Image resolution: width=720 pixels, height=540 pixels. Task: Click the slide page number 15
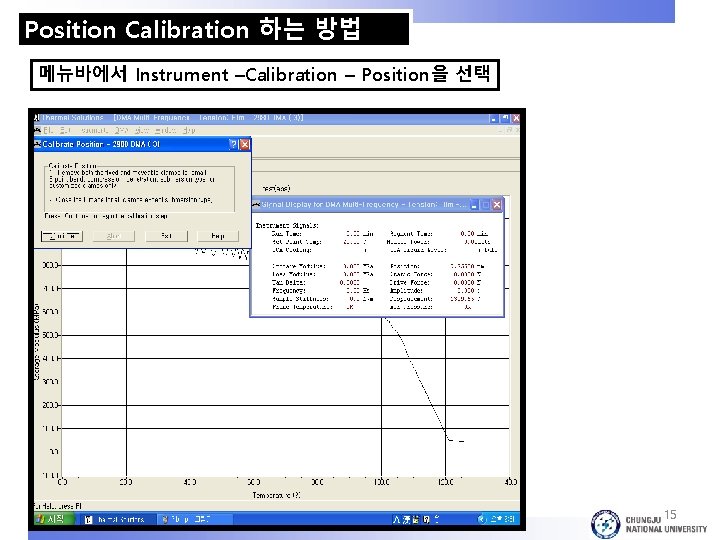[670, 514]
